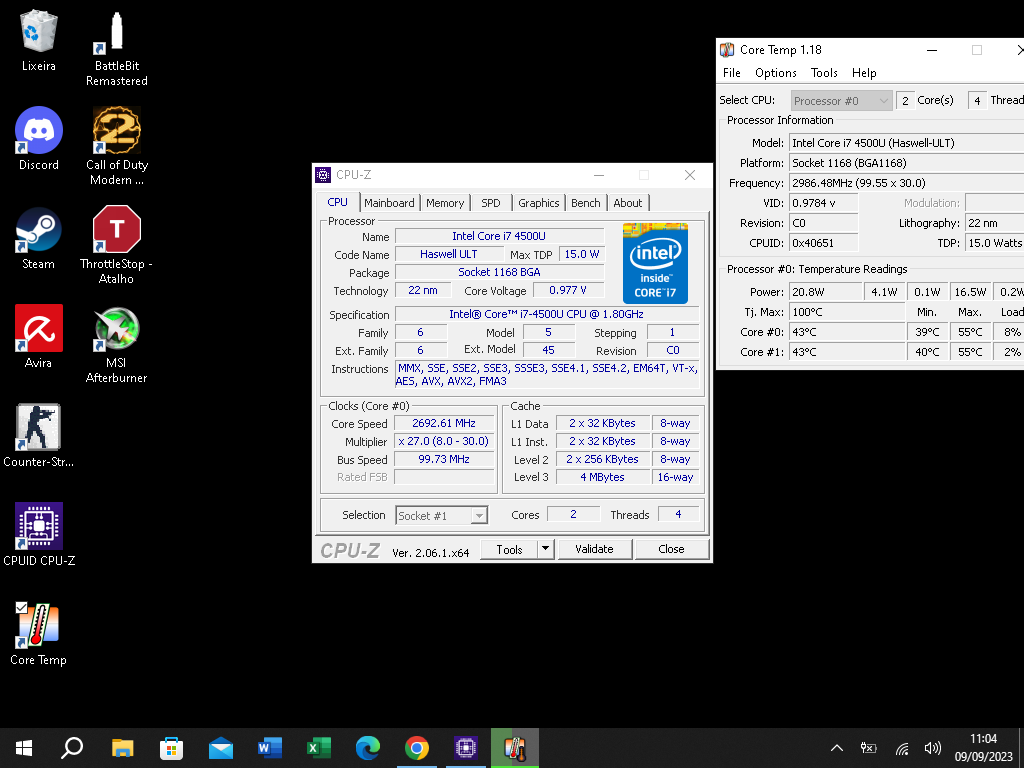
Task: Open Avira antivirus shortcut
Action: click(x=39, y=337)
